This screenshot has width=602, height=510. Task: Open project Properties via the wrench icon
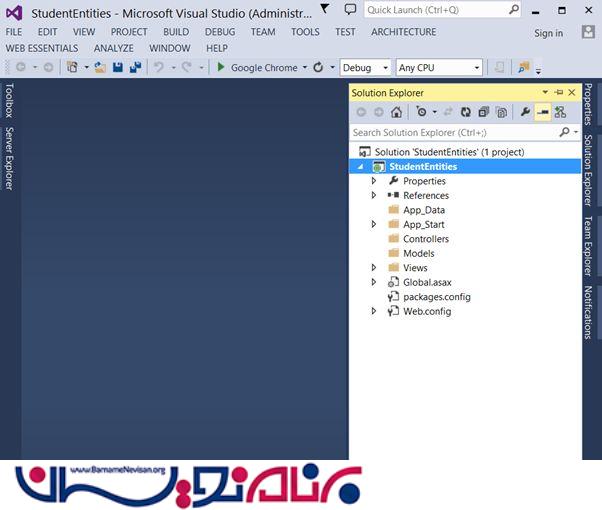(x=524, y=112)
